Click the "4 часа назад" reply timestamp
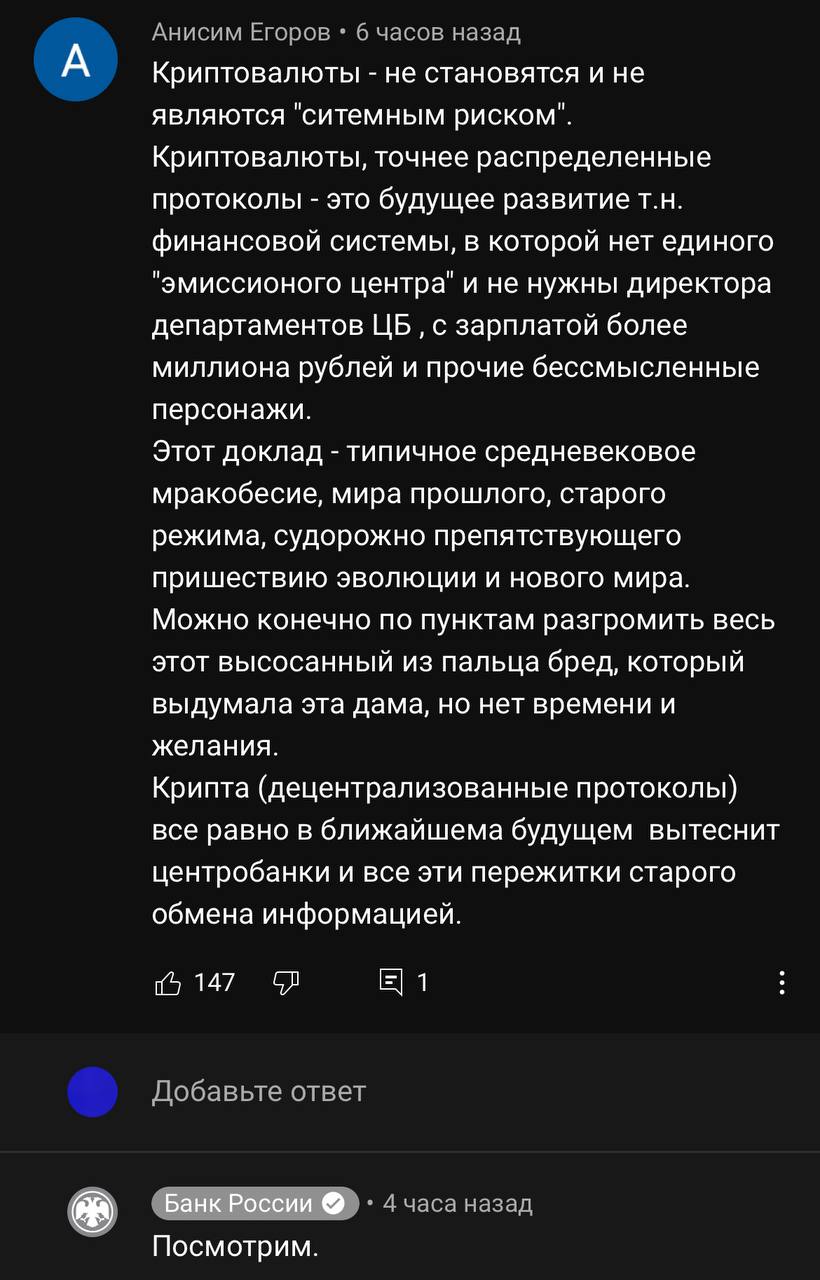The height and width of the screenshot is (1280, 820). (458, 1203)
